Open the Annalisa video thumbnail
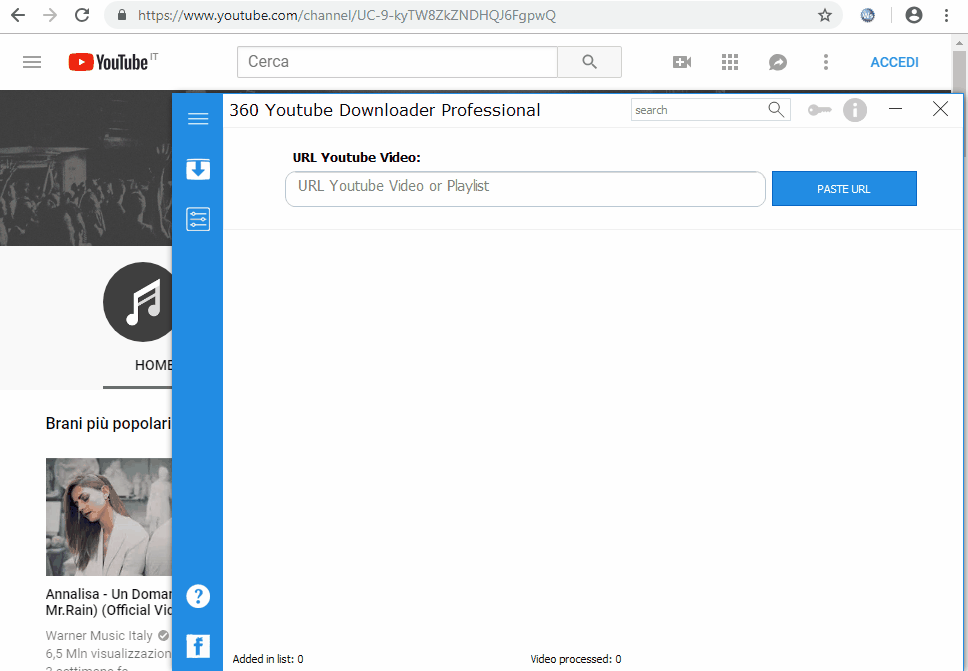This screenshot has width=968, height=671. click(x=109, y=517)
